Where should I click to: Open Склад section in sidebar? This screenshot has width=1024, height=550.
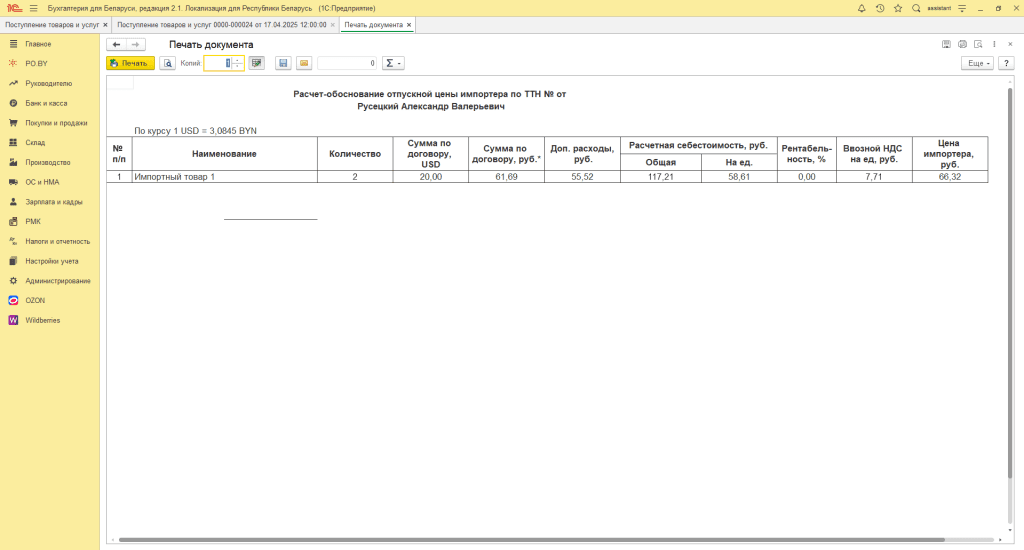pyautogui.click(x=50, y=142)
